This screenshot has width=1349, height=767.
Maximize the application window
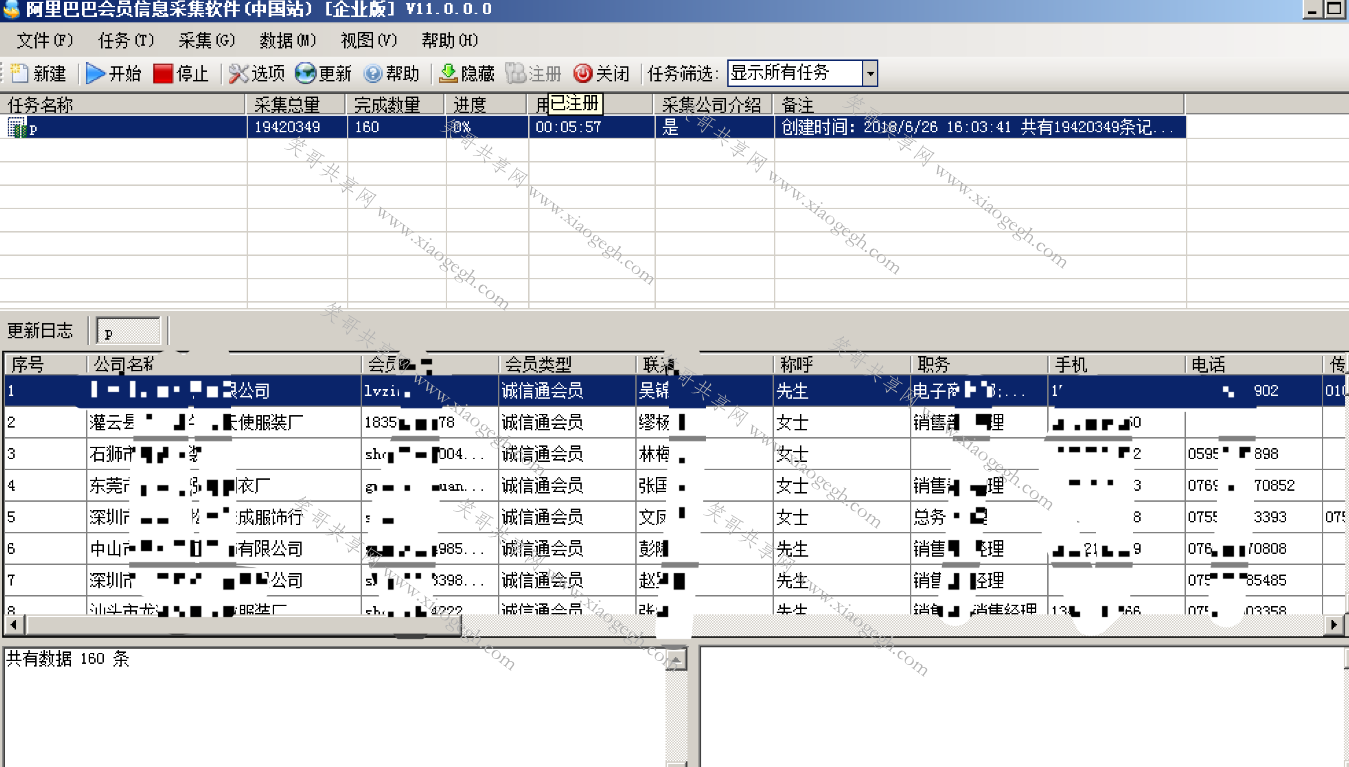click(1335, 8)
